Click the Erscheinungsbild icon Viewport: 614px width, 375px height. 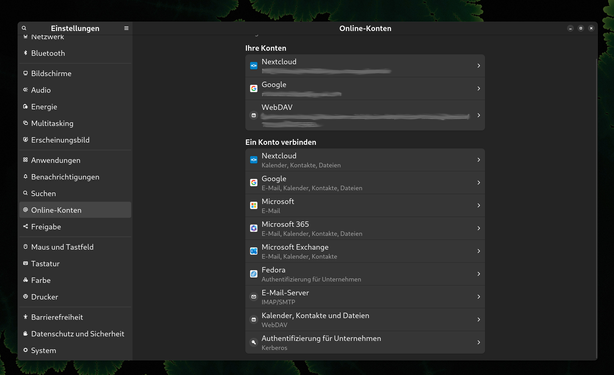click(x=25, y=140)
